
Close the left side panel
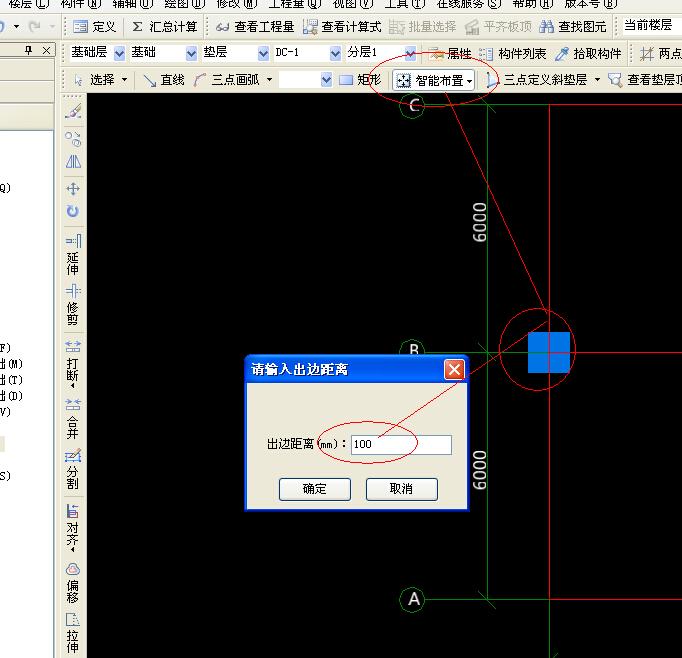point(46,50)
